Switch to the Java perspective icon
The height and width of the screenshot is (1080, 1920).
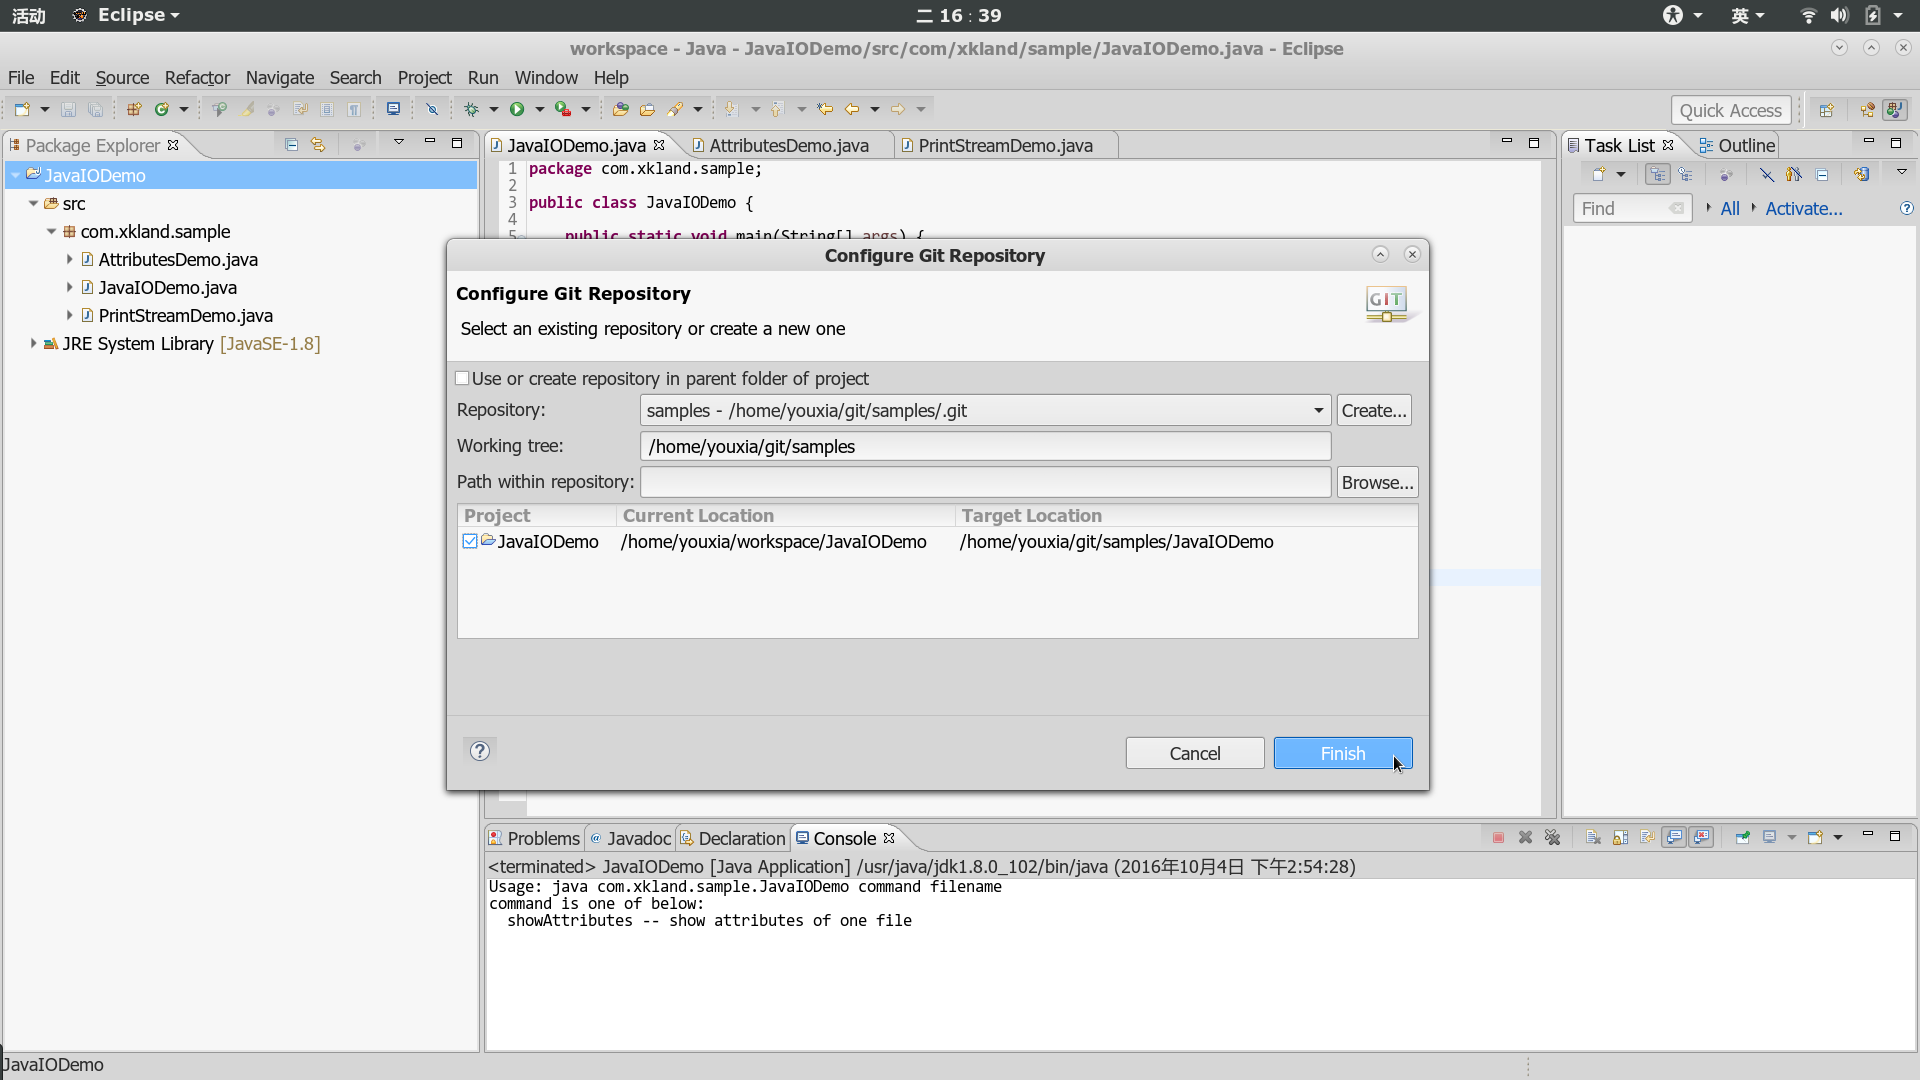(x=1895, y=110)
